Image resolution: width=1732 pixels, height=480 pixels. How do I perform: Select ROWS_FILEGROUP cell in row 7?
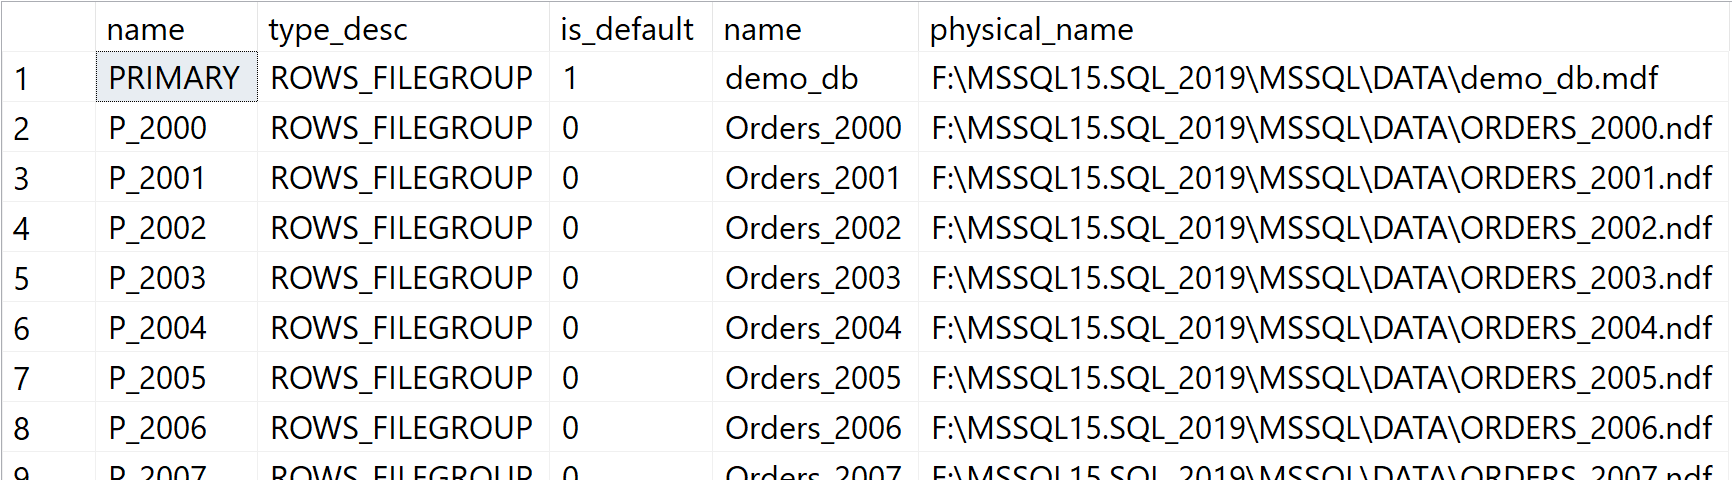(x=403, y=377)
